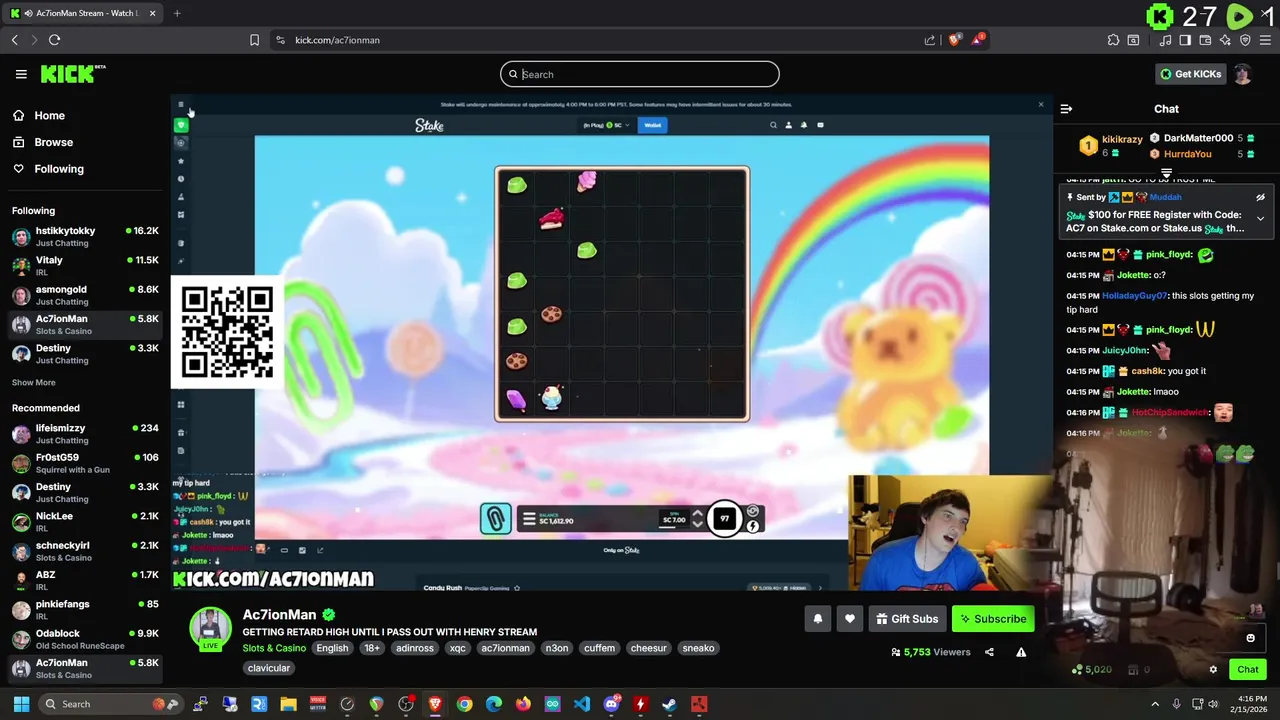Select the clavicular tag
The image size is (1280, 720).
pyautogui.click(x=268, y=668)
